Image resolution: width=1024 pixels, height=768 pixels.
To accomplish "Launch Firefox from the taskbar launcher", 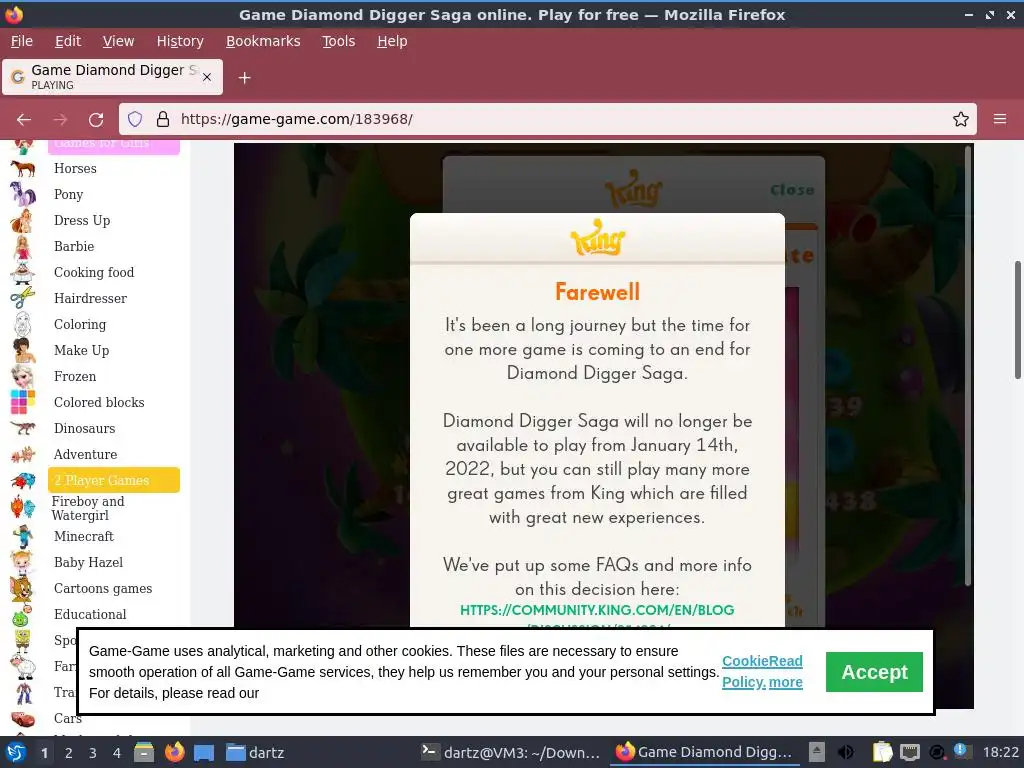I will [174, 752].
